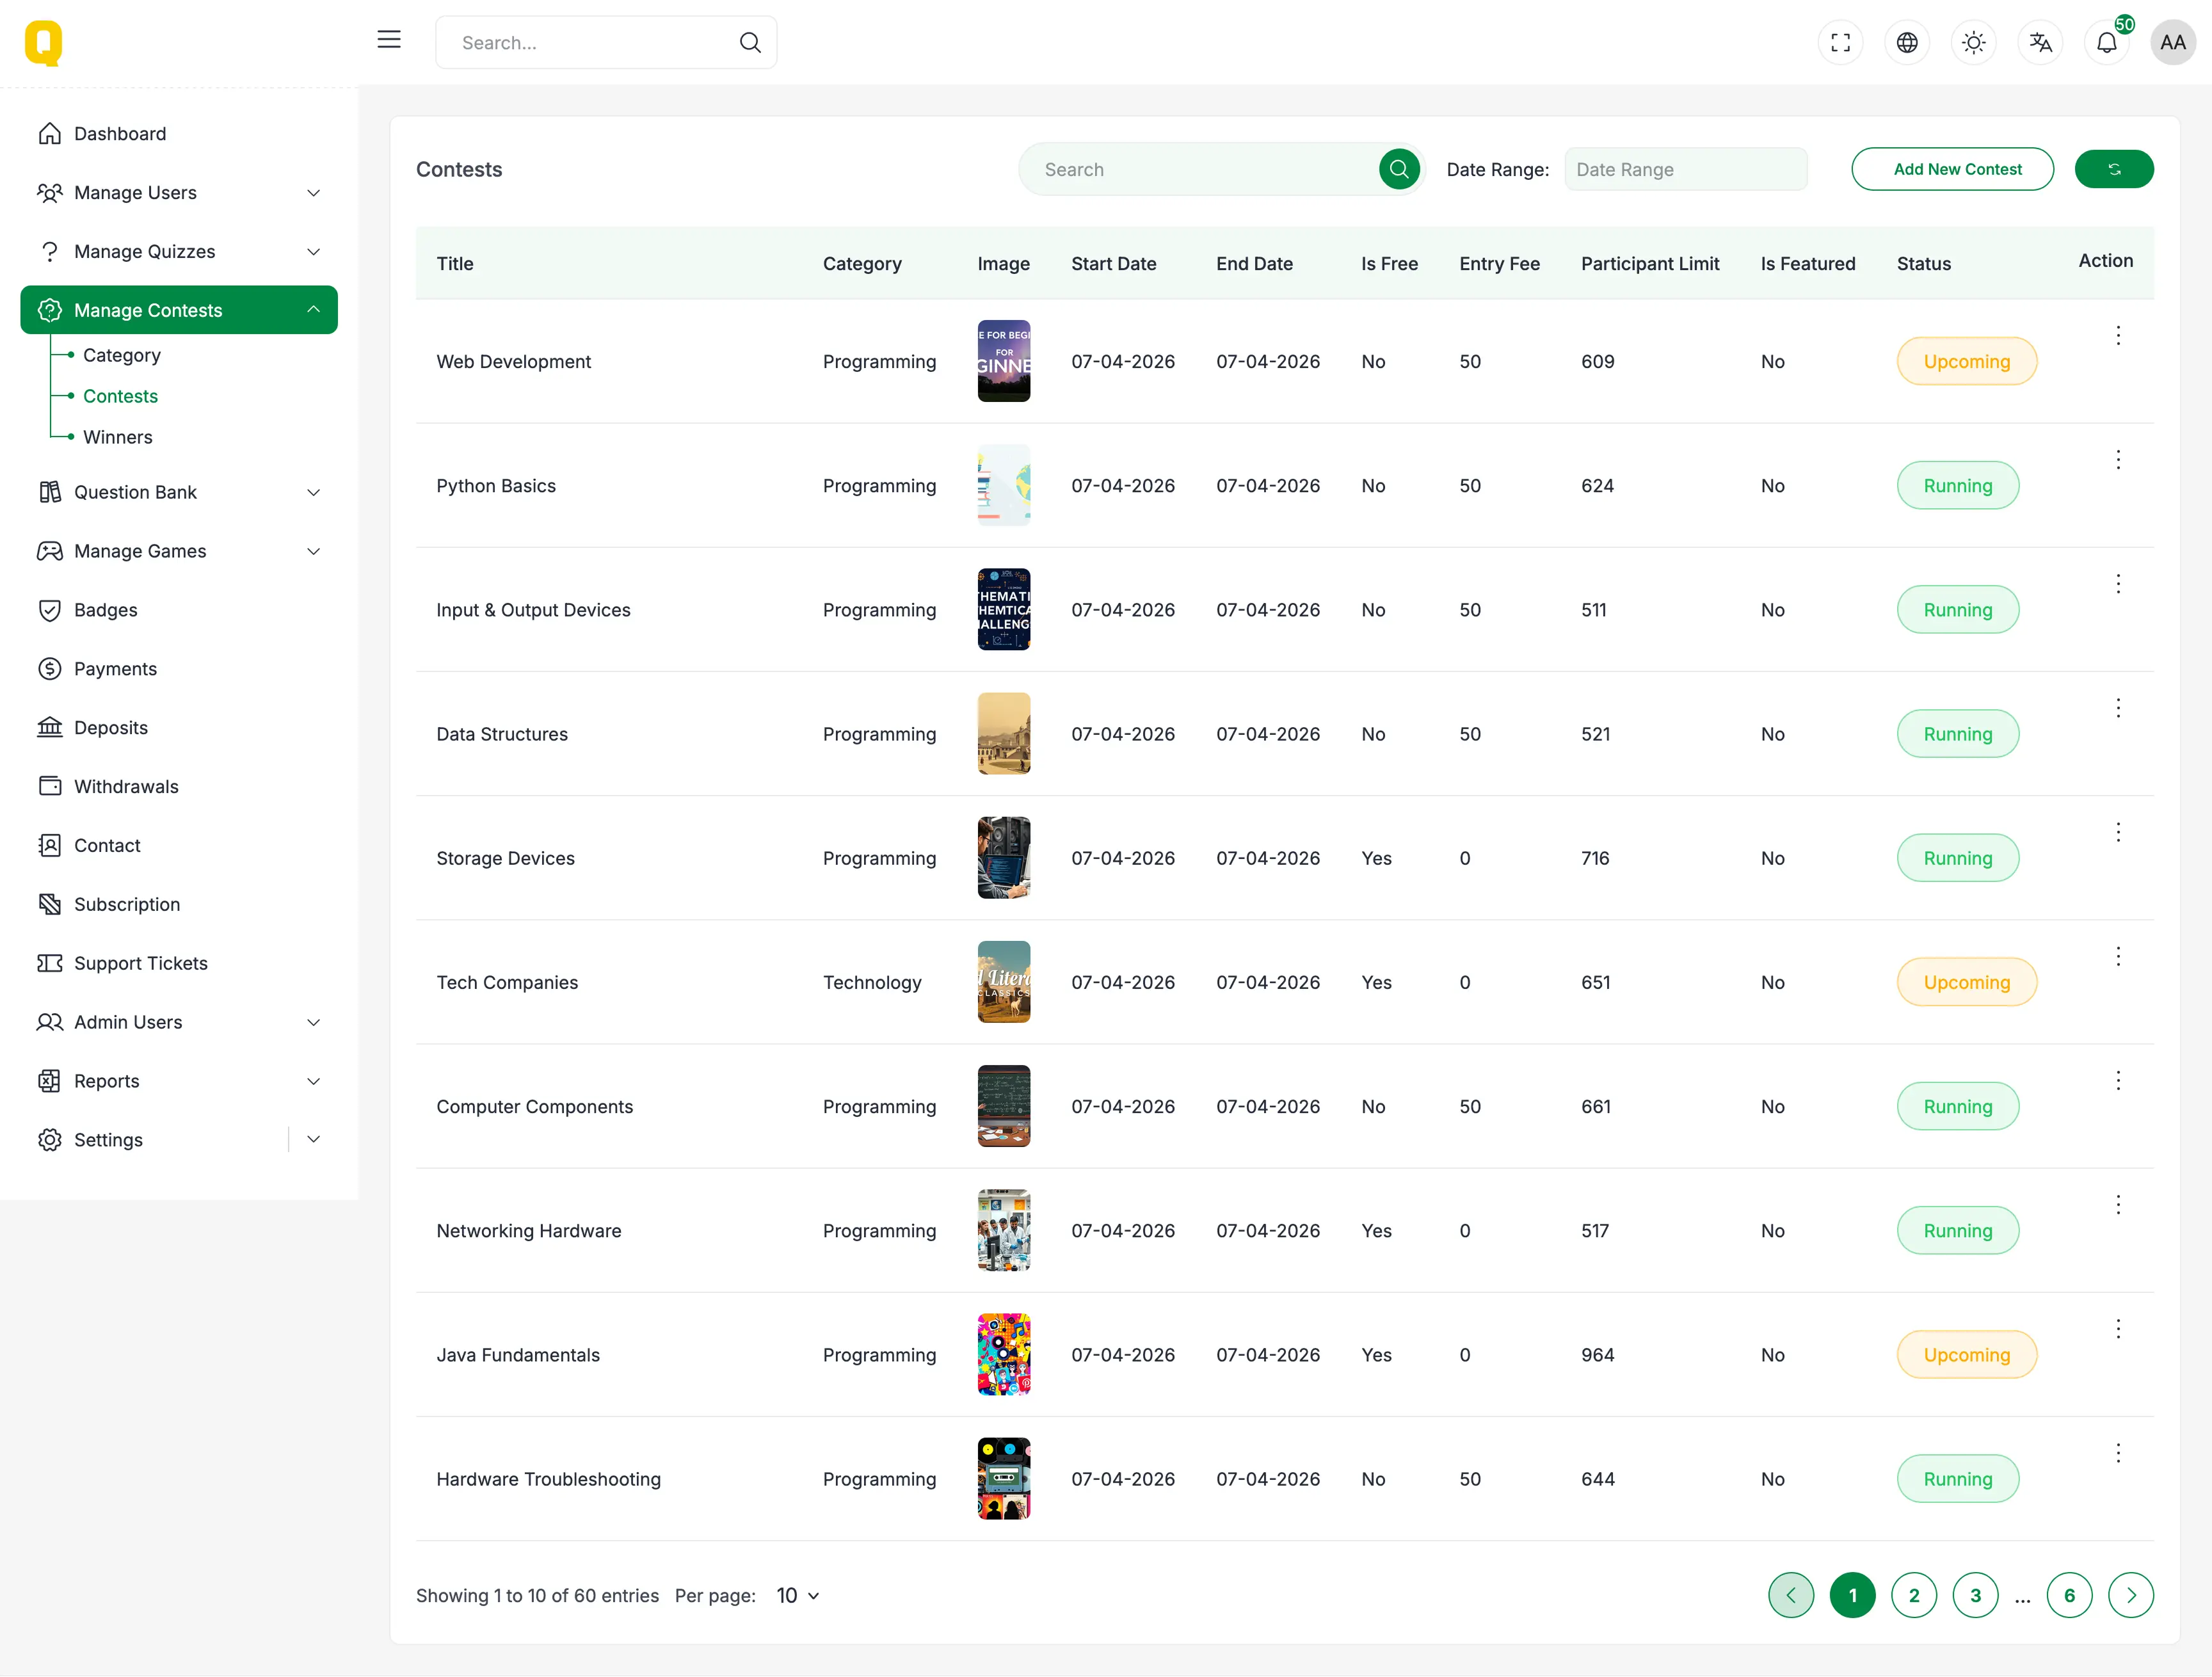Open the action menu for Web Development row
The width and height of the screenshot is (2212, 1677).
(2117, 336)
